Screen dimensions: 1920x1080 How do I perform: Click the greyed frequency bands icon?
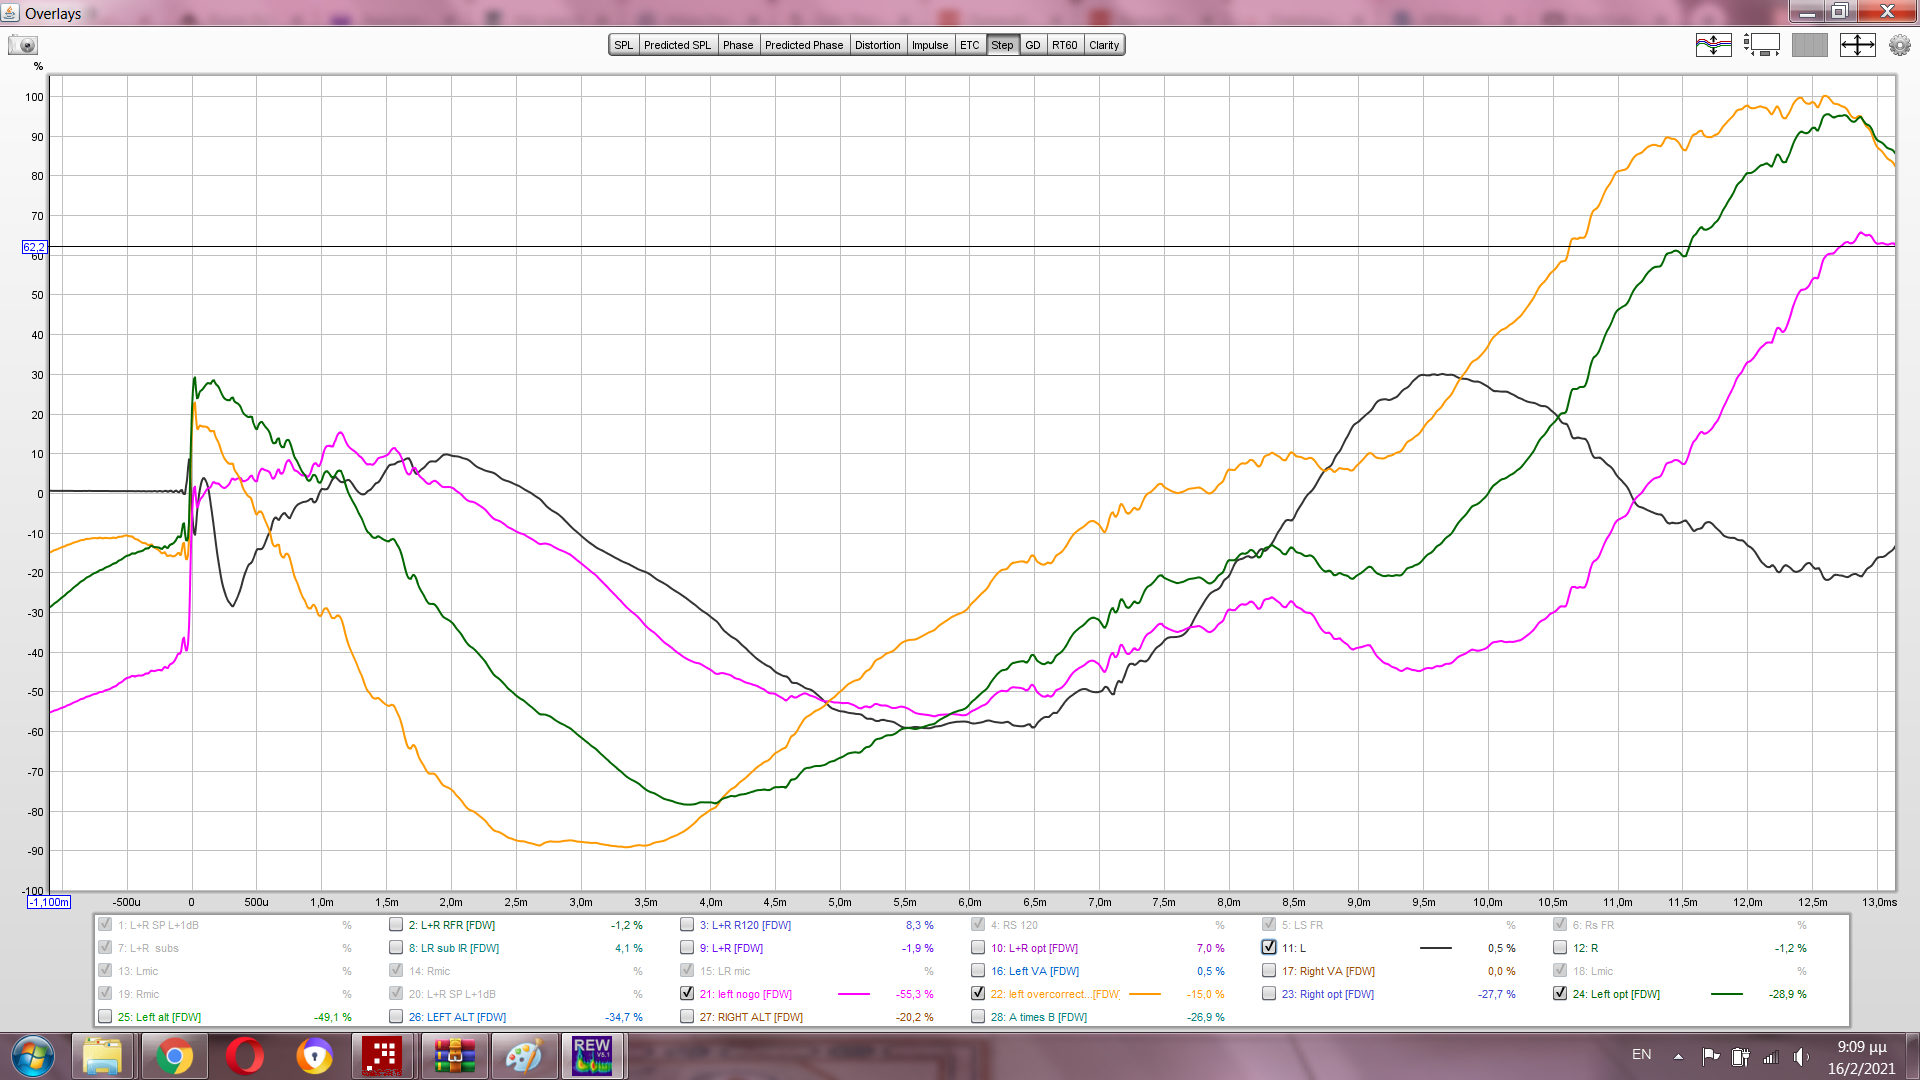[1809, 45]
